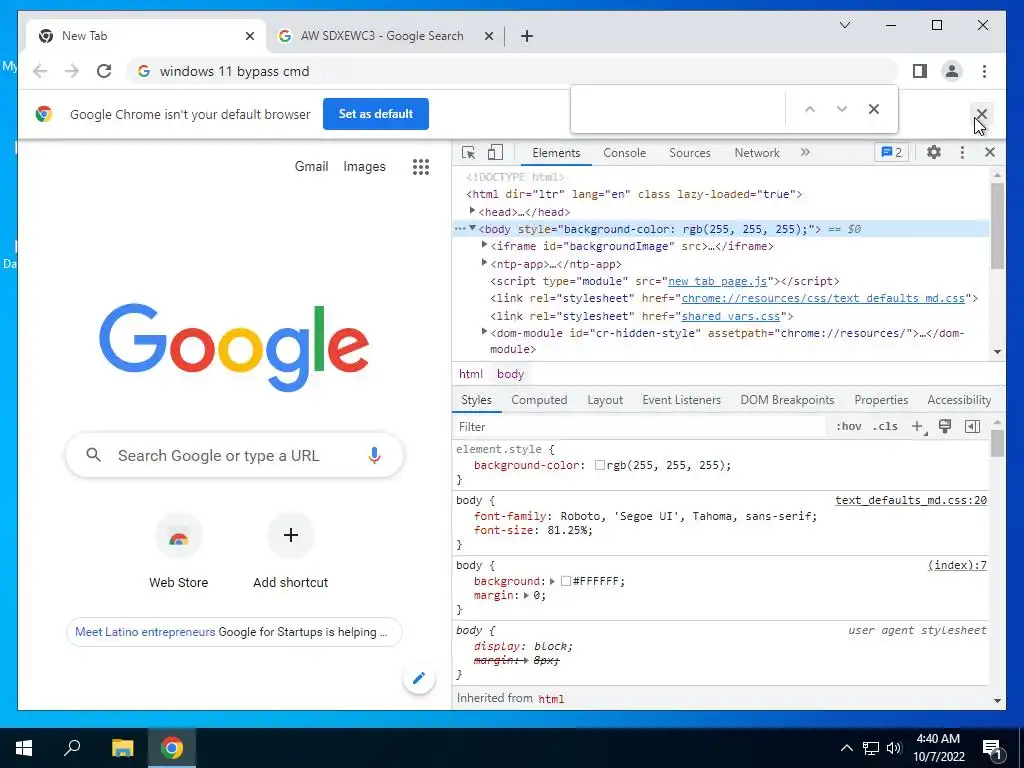Close the DevTools panel
This screenshot has width=1024, height=768.
989,152
